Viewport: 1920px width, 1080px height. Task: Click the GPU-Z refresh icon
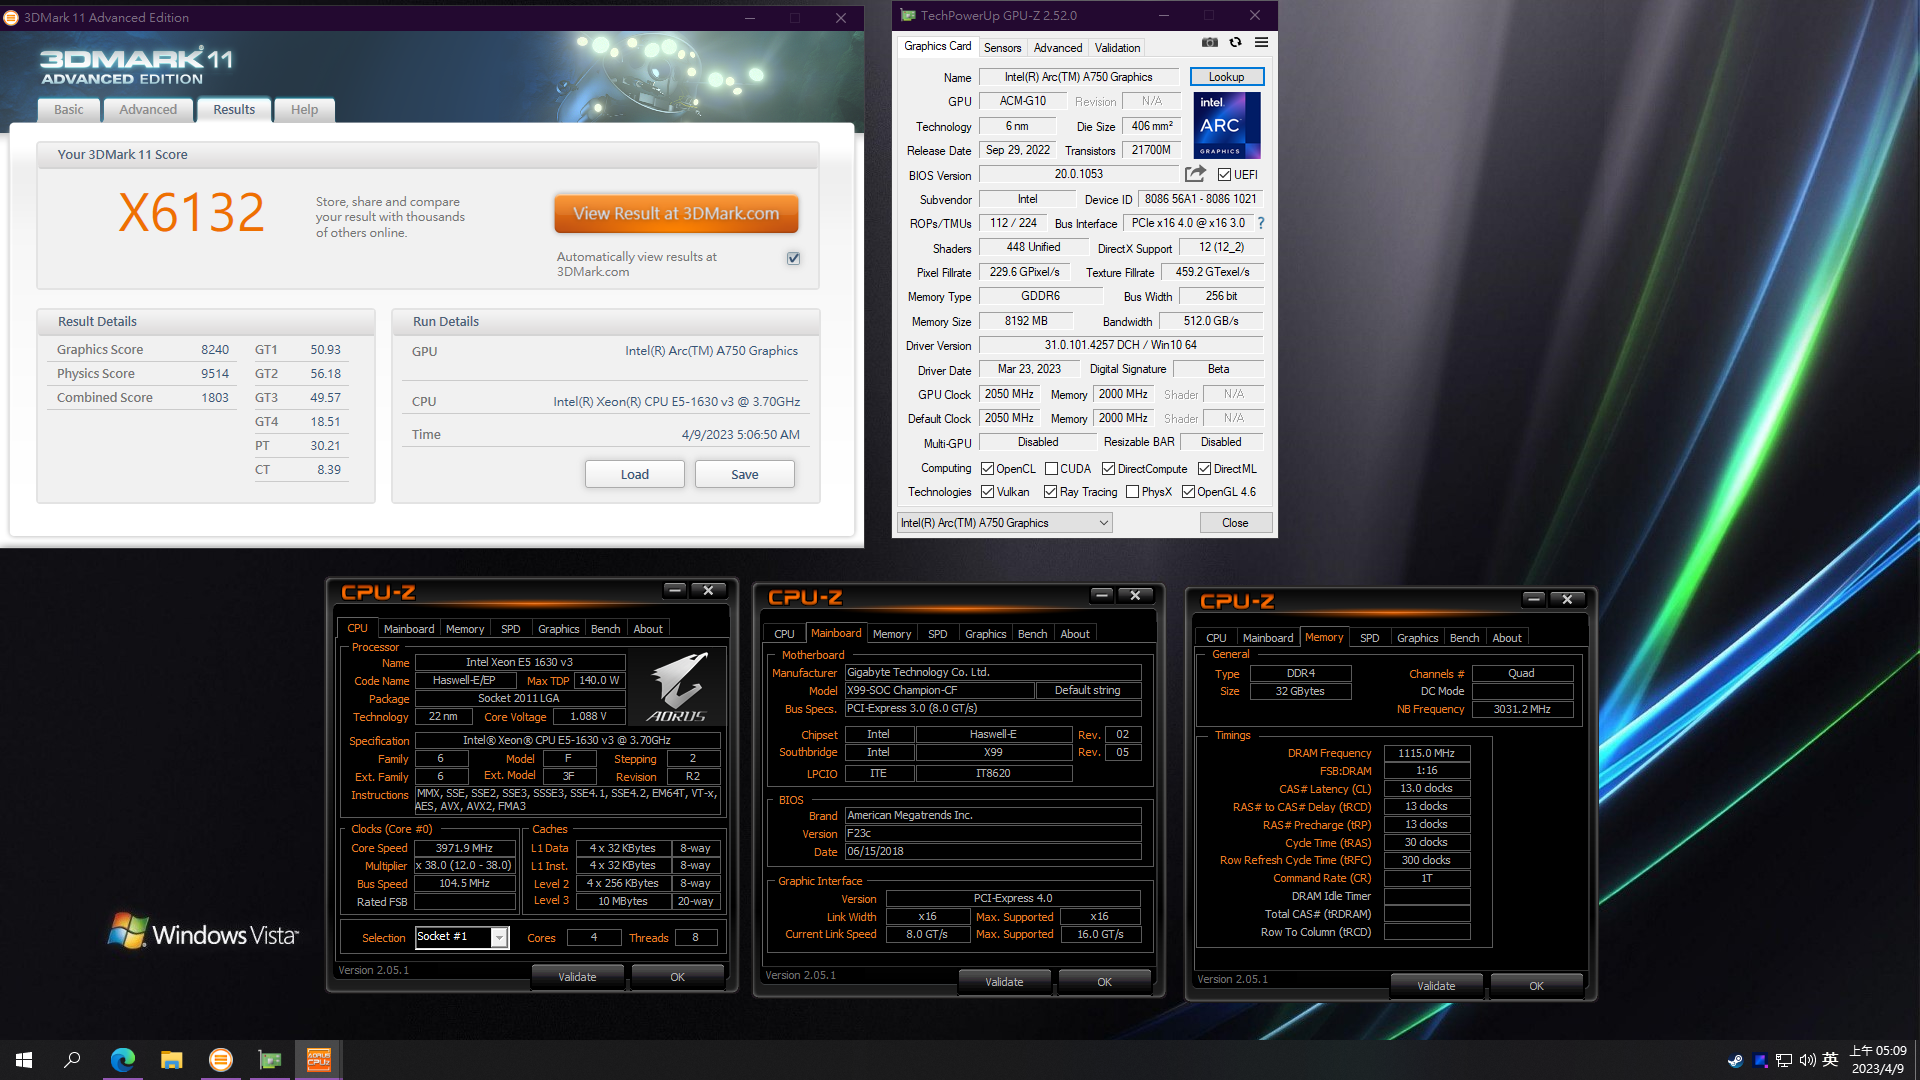1236,43
